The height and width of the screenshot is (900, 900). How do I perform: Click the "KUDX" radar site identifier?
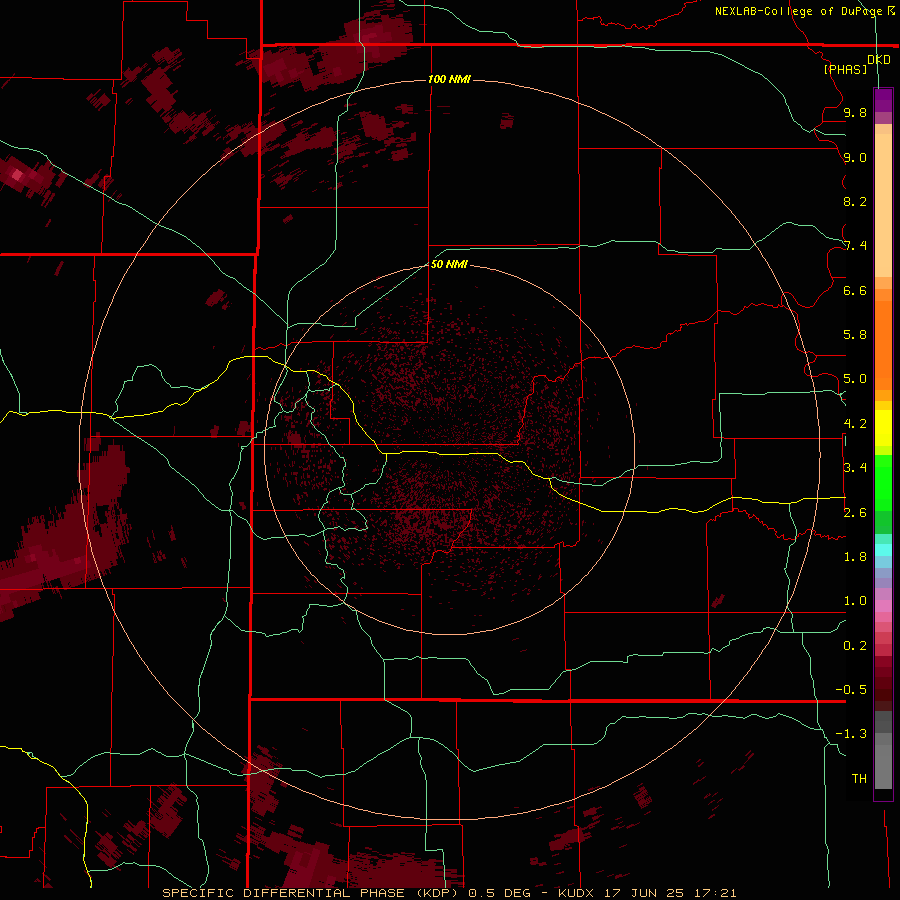click(577, 893)
